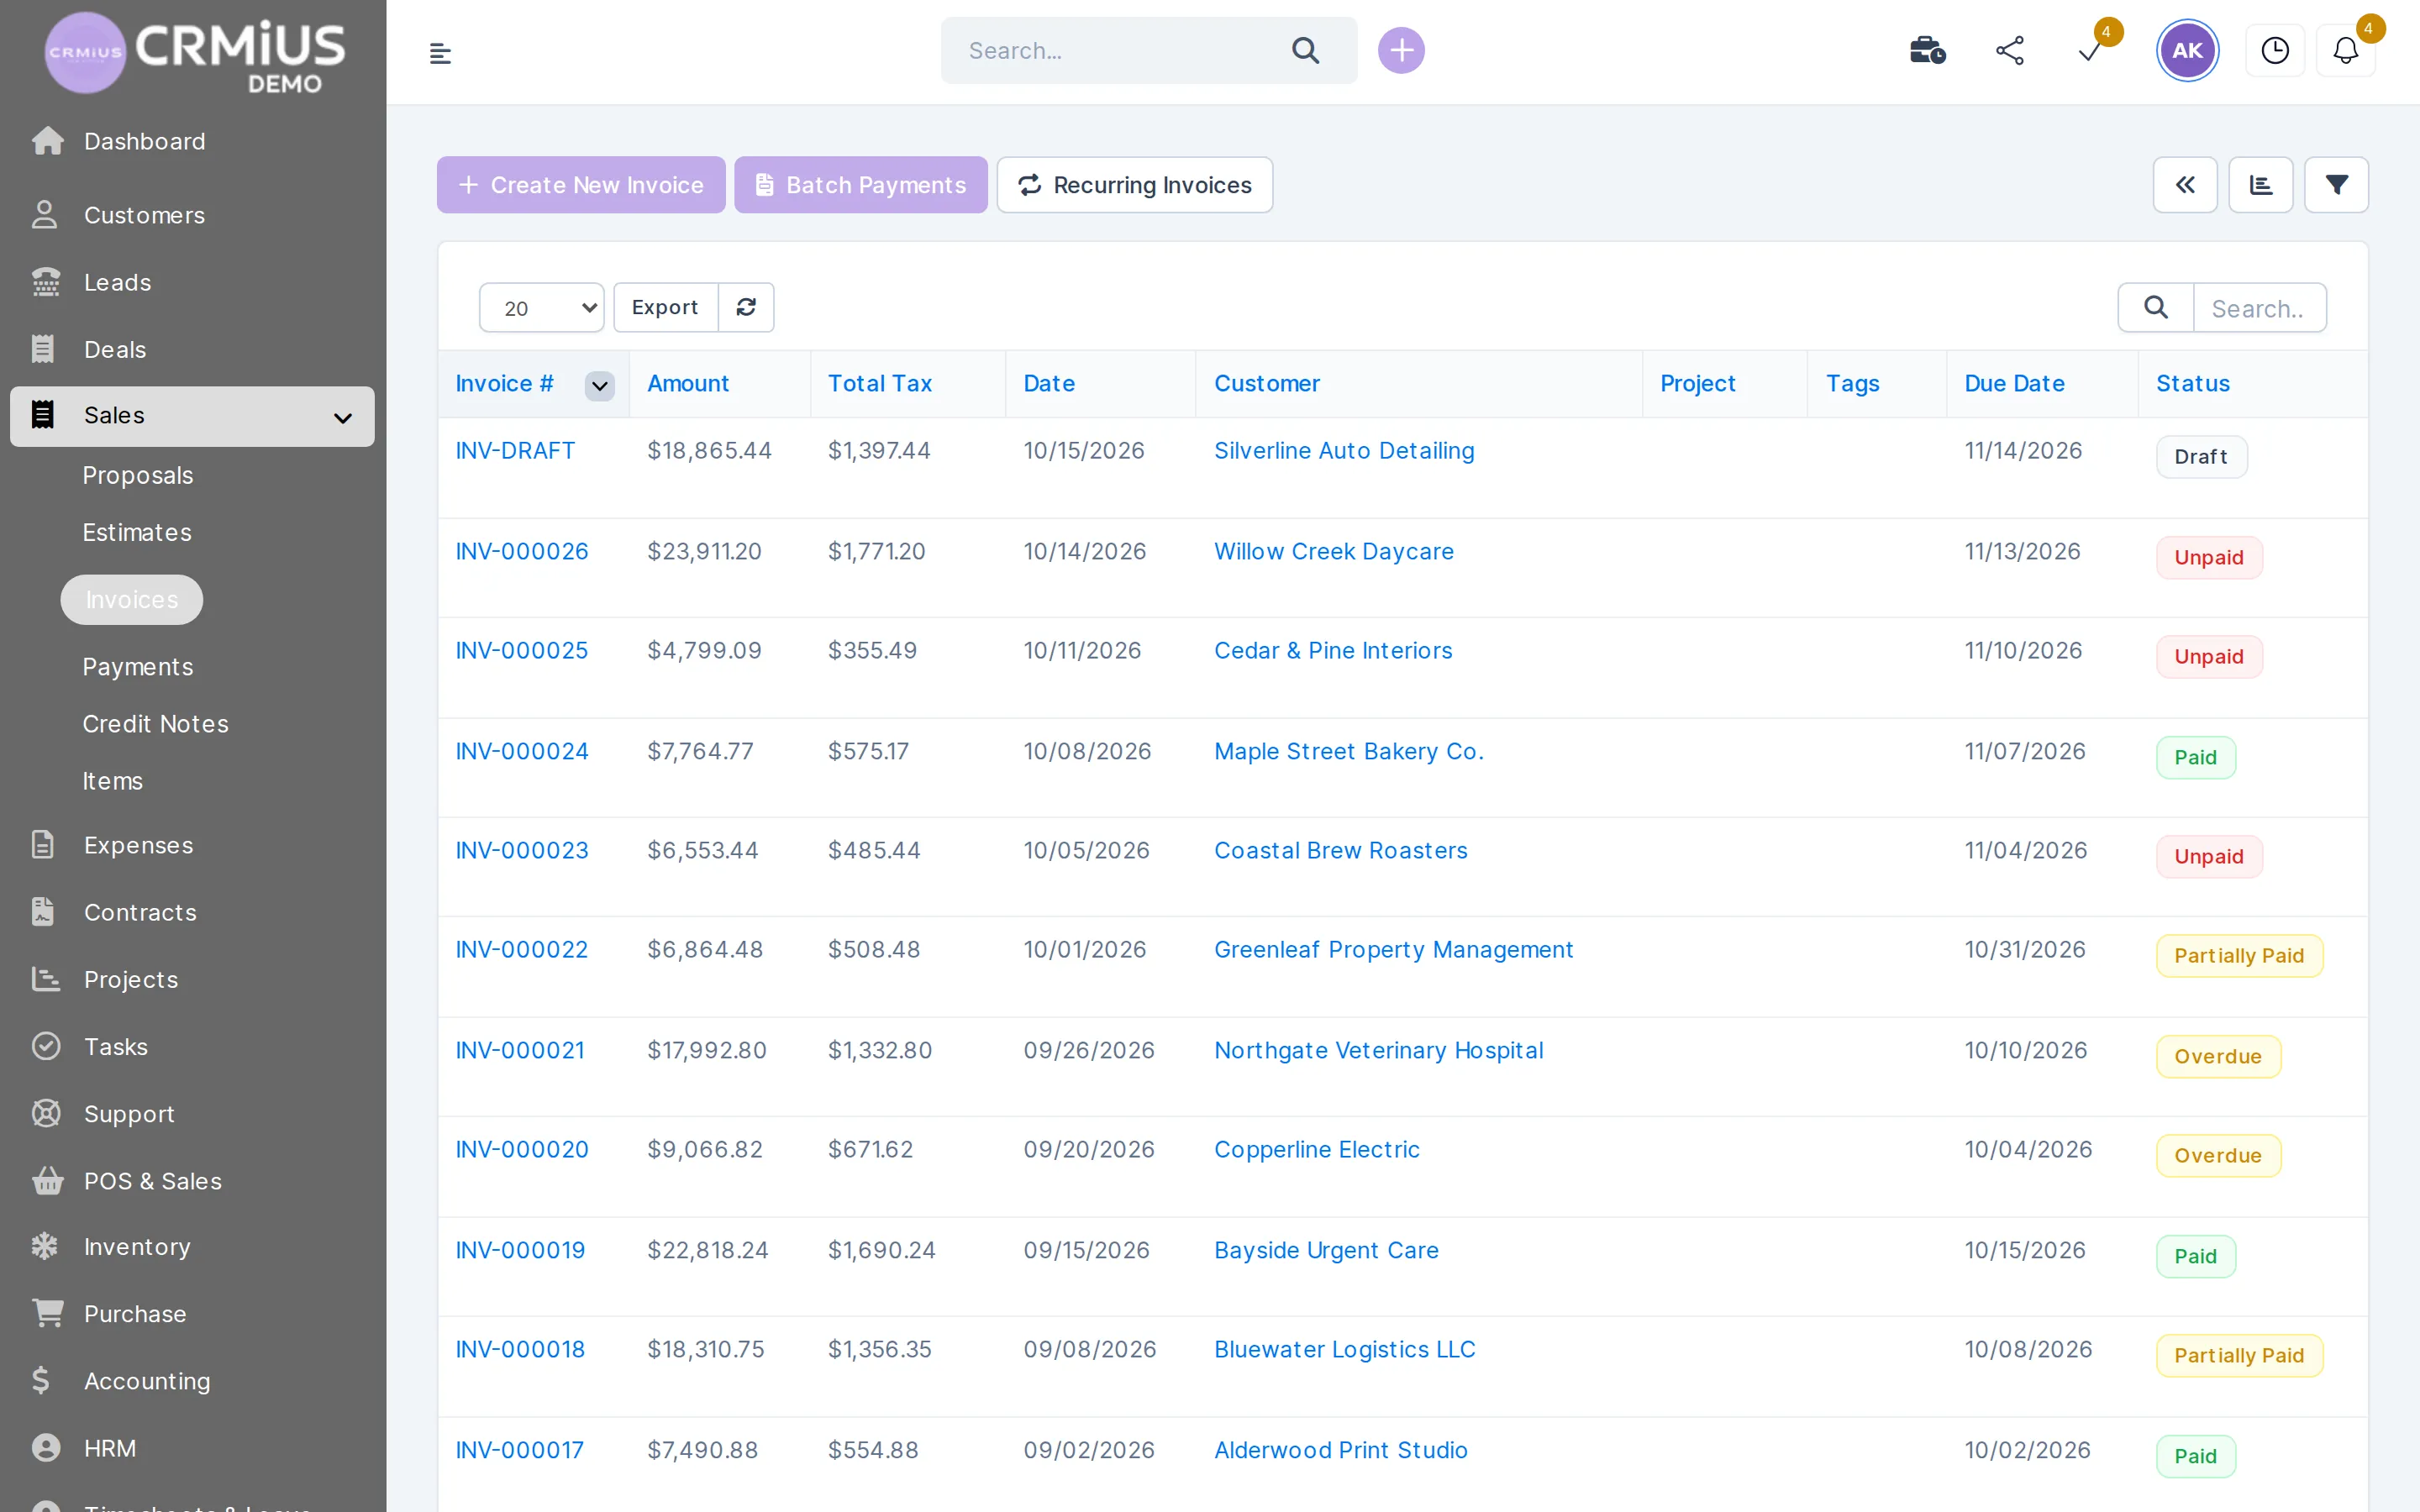Click the clock timesheet icon
The image size is (2420, 1512).
pyautogui.click(x=2275, y=50)
